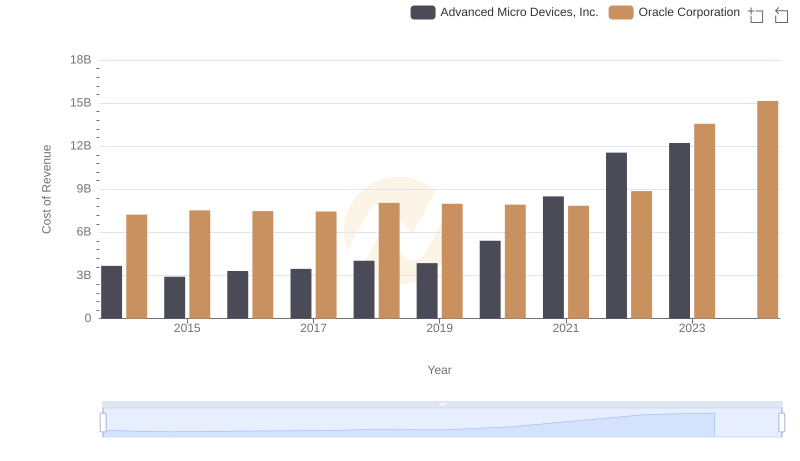Click the Year axis title
This screenshot has width=800, height=461.
click(439, 370)
